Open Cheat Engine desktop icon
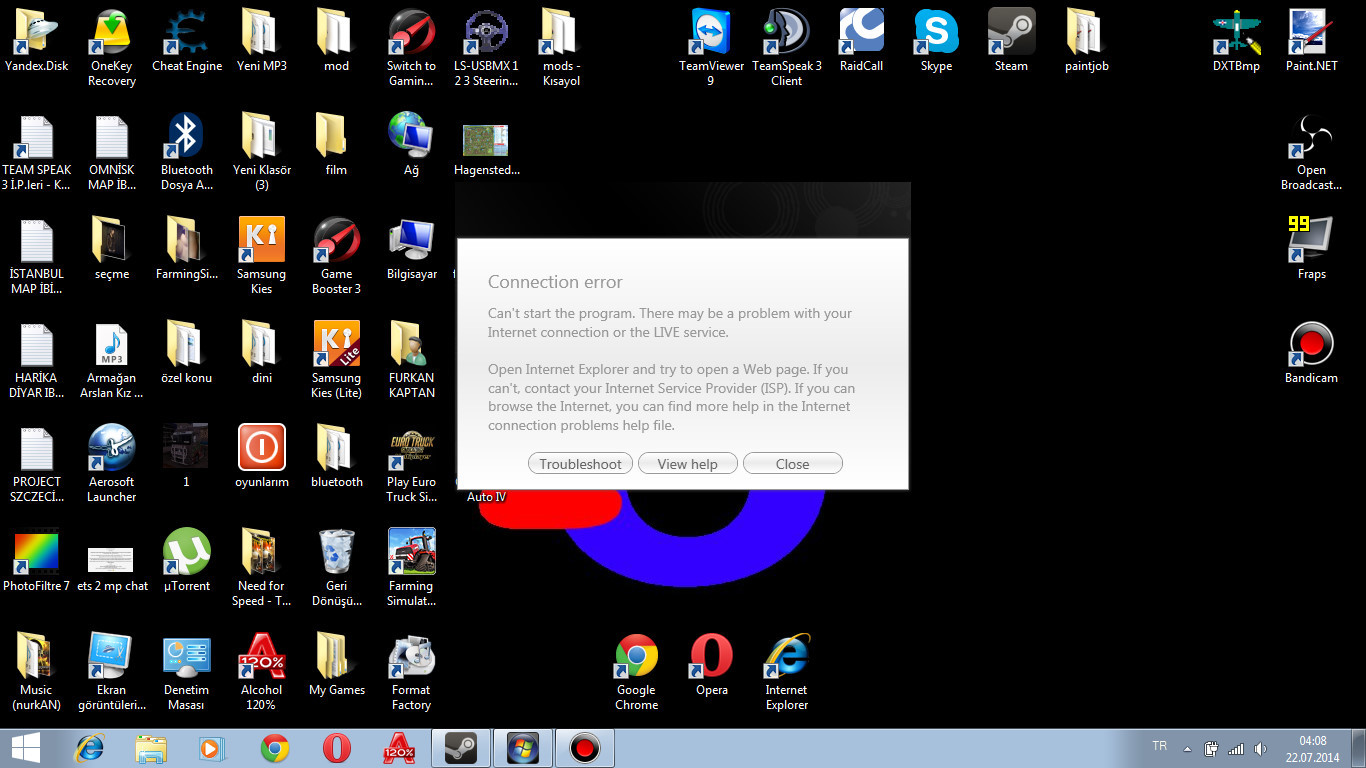The width and height of the screenshot is (1366, 768). point(187,42)
